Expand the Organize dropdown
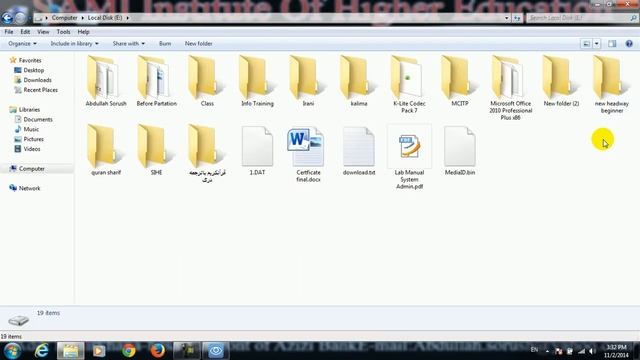640x360 pixels. 22,43
